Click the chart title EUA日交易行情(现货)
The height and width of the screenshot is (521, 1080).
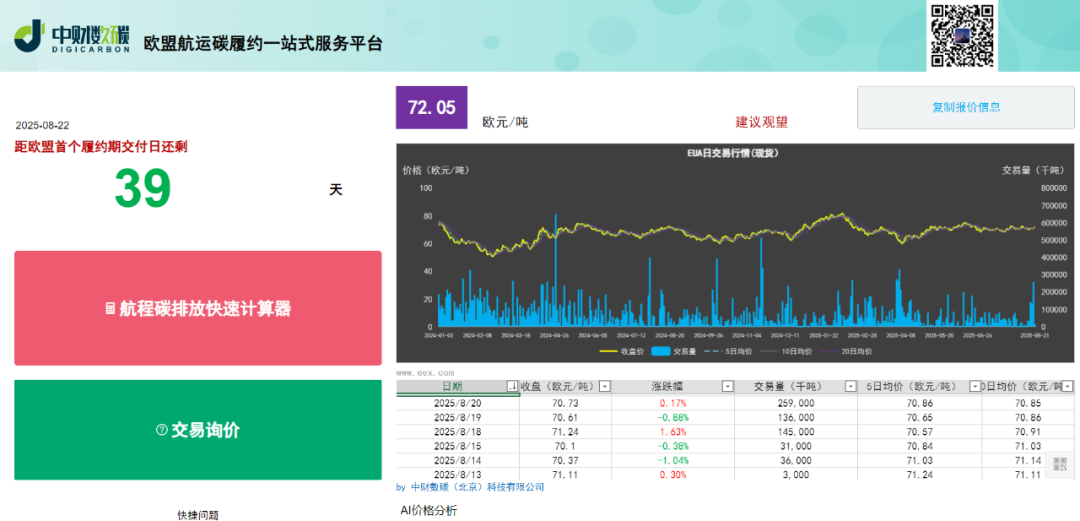pos(732,153)
